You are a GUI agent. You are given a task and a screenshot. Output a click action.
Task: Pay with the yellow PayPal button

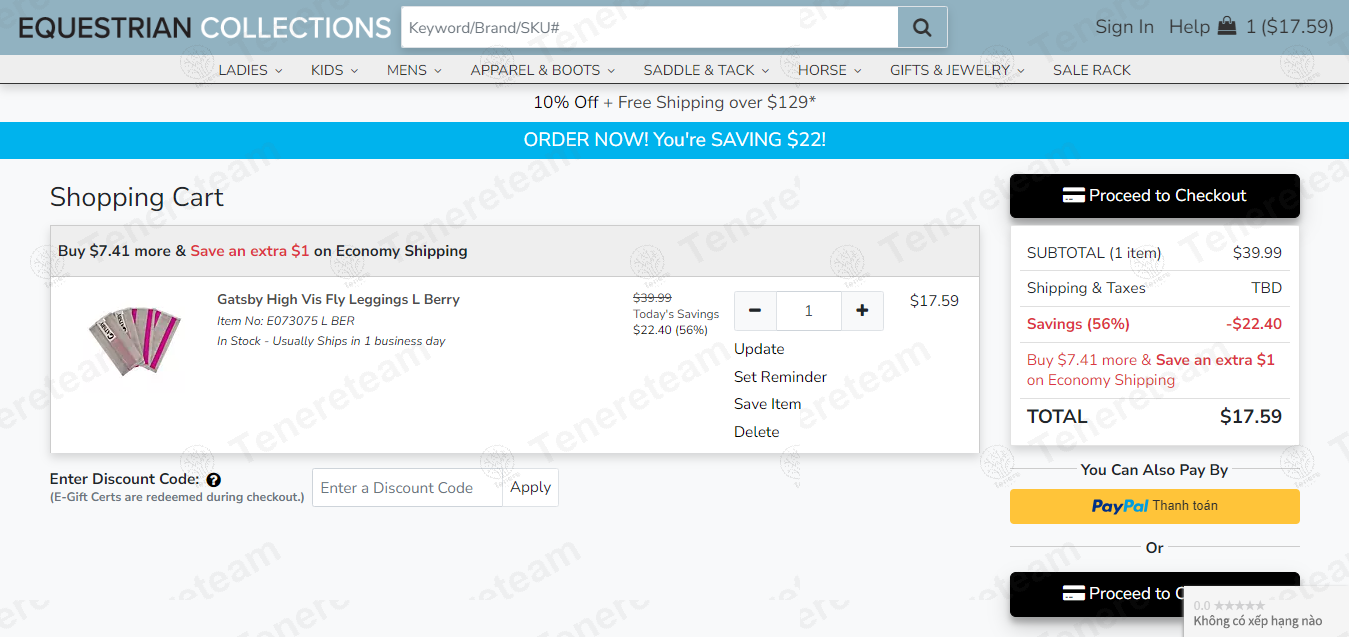coord(1154,506)
